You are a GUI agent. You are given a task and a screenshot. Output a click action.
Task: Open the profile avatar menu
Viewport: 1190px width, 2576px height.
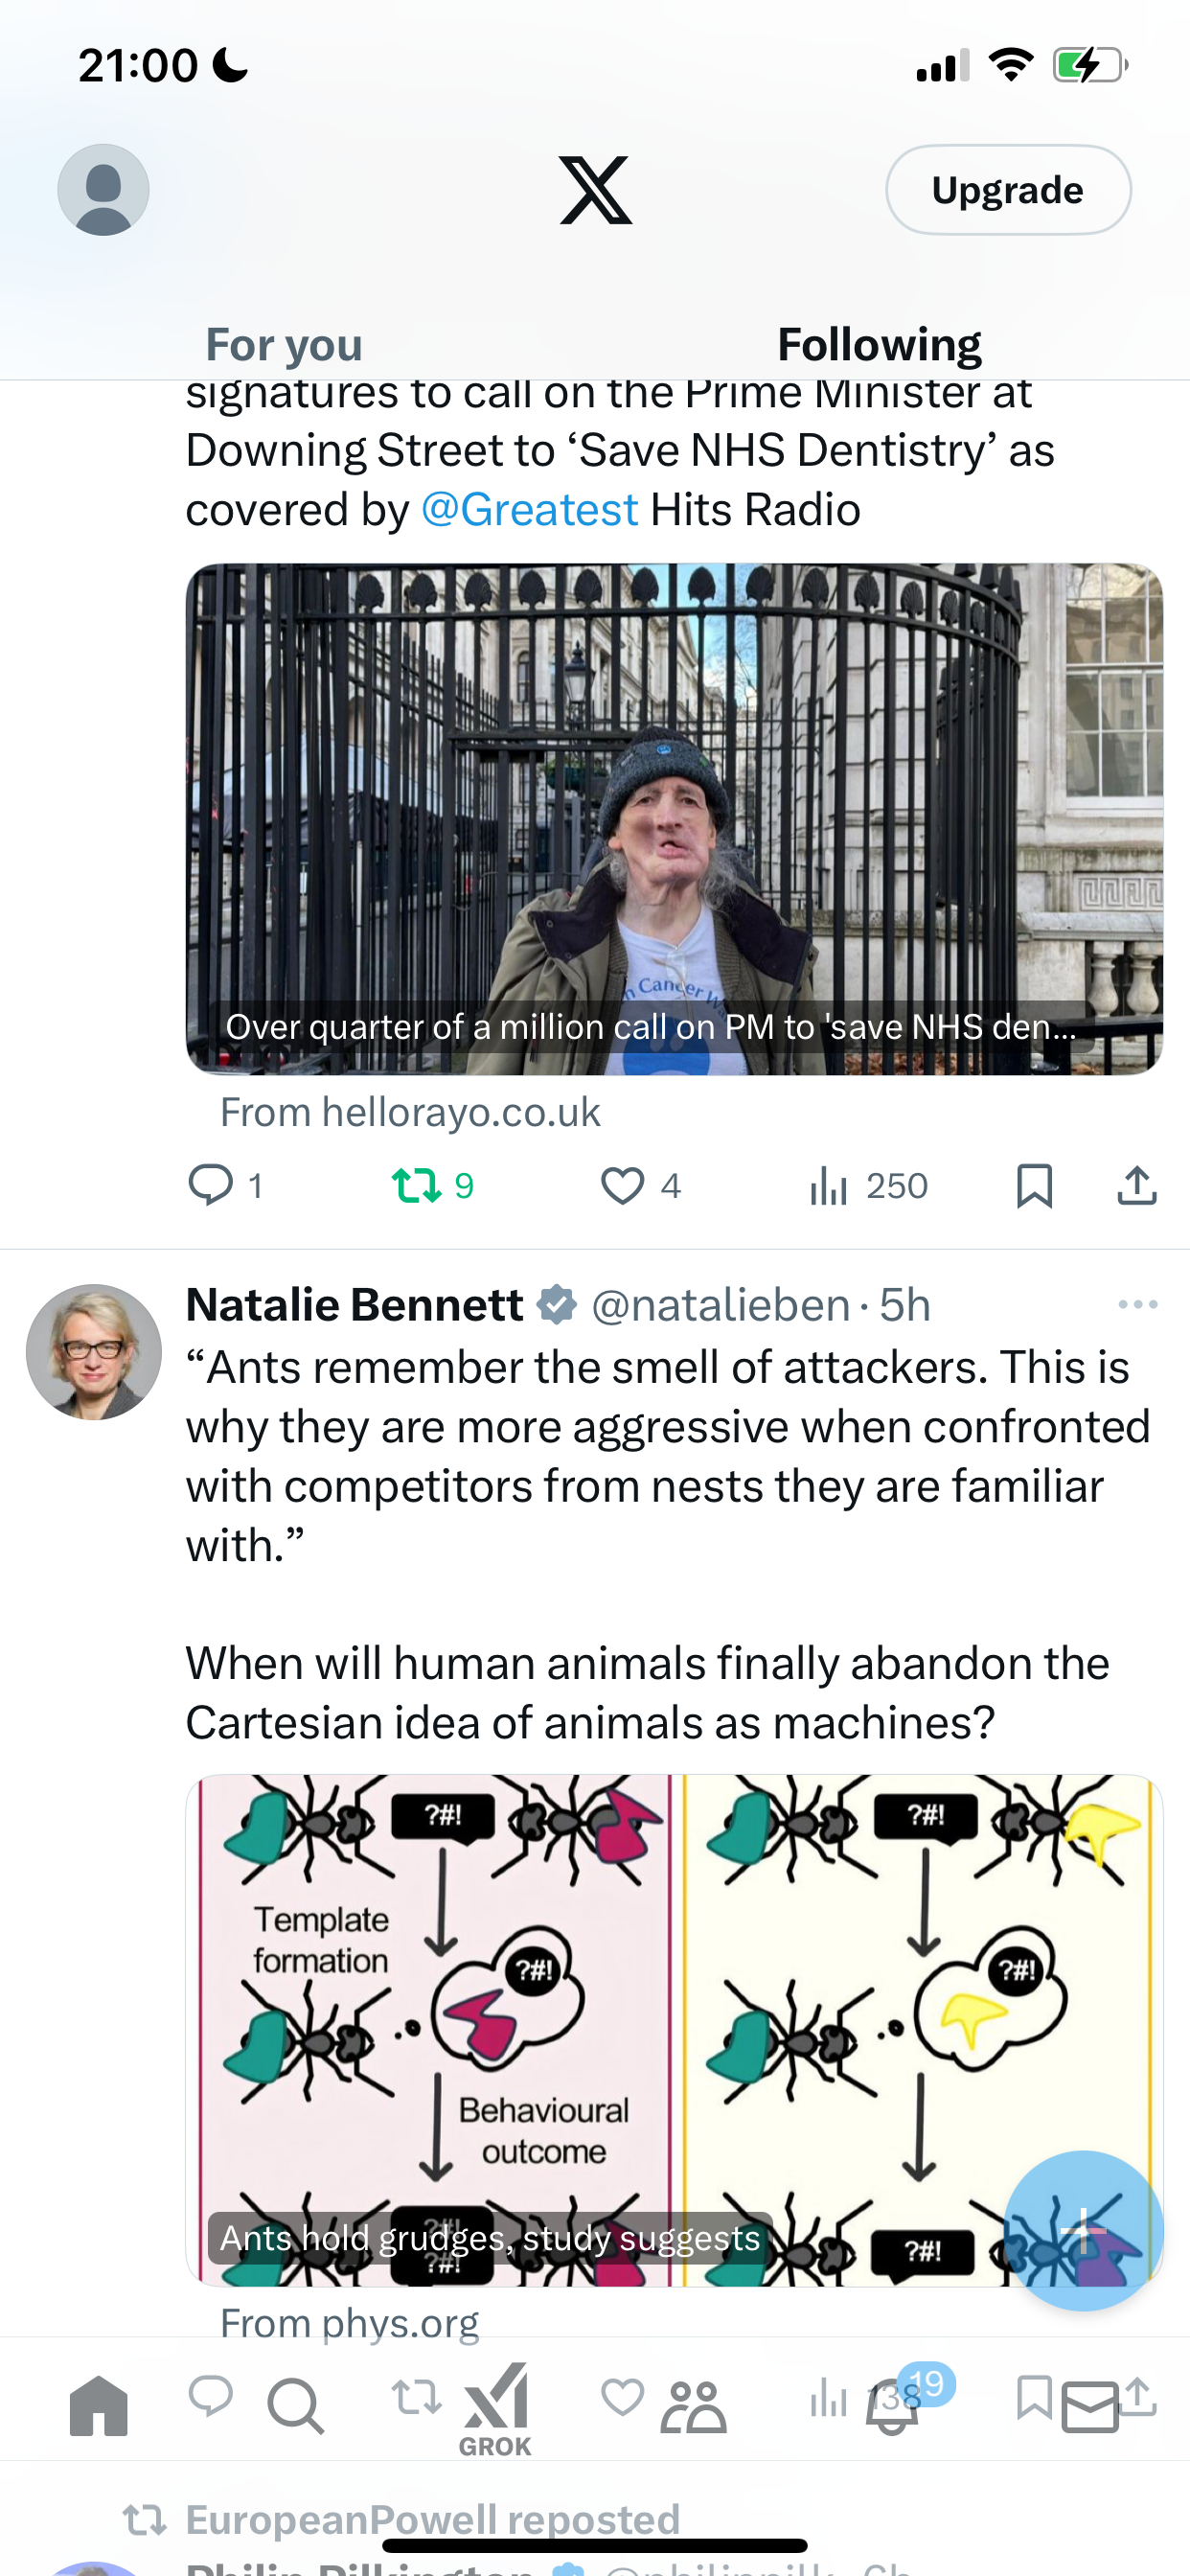(x=103, y=190)
